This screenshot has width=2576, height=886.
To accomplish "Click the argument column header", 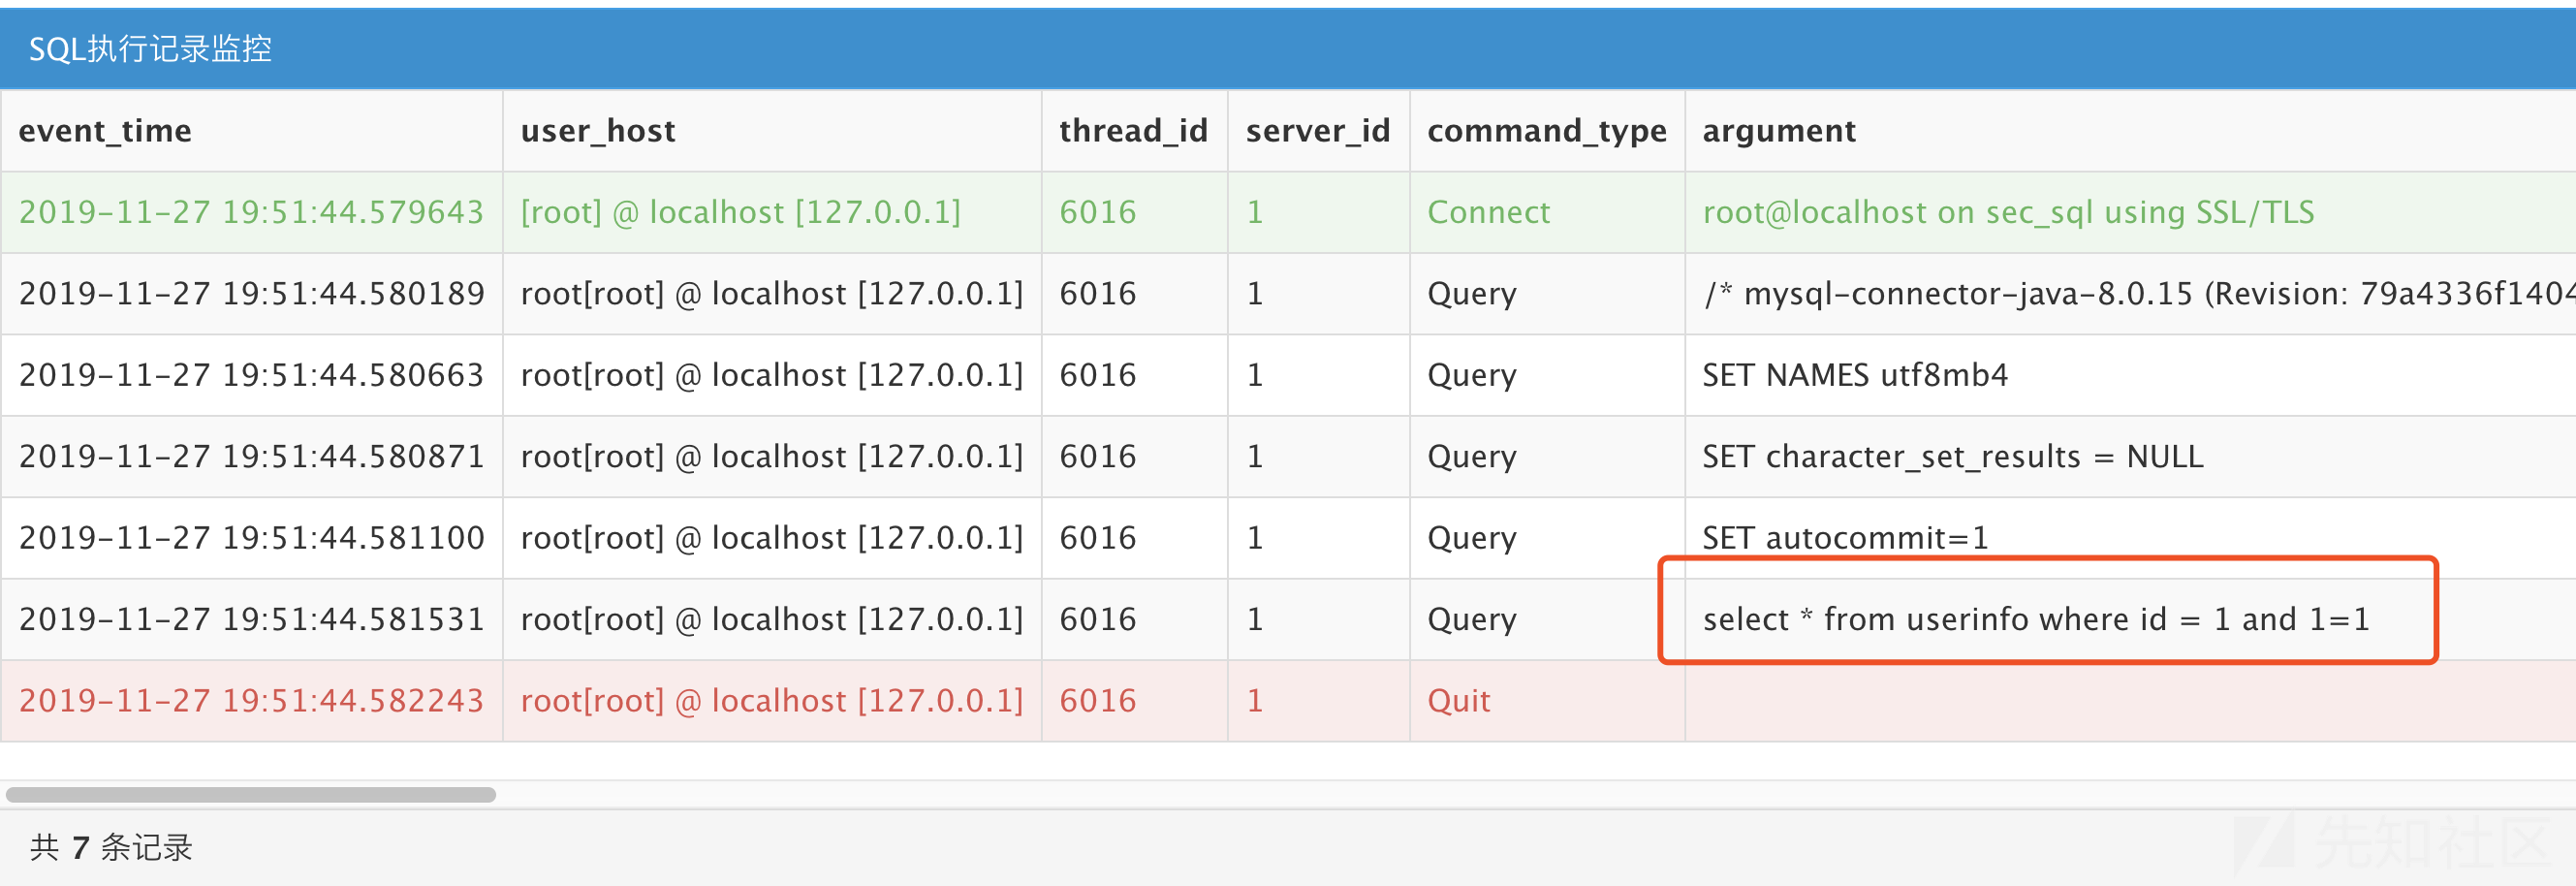I will 1778,131.
